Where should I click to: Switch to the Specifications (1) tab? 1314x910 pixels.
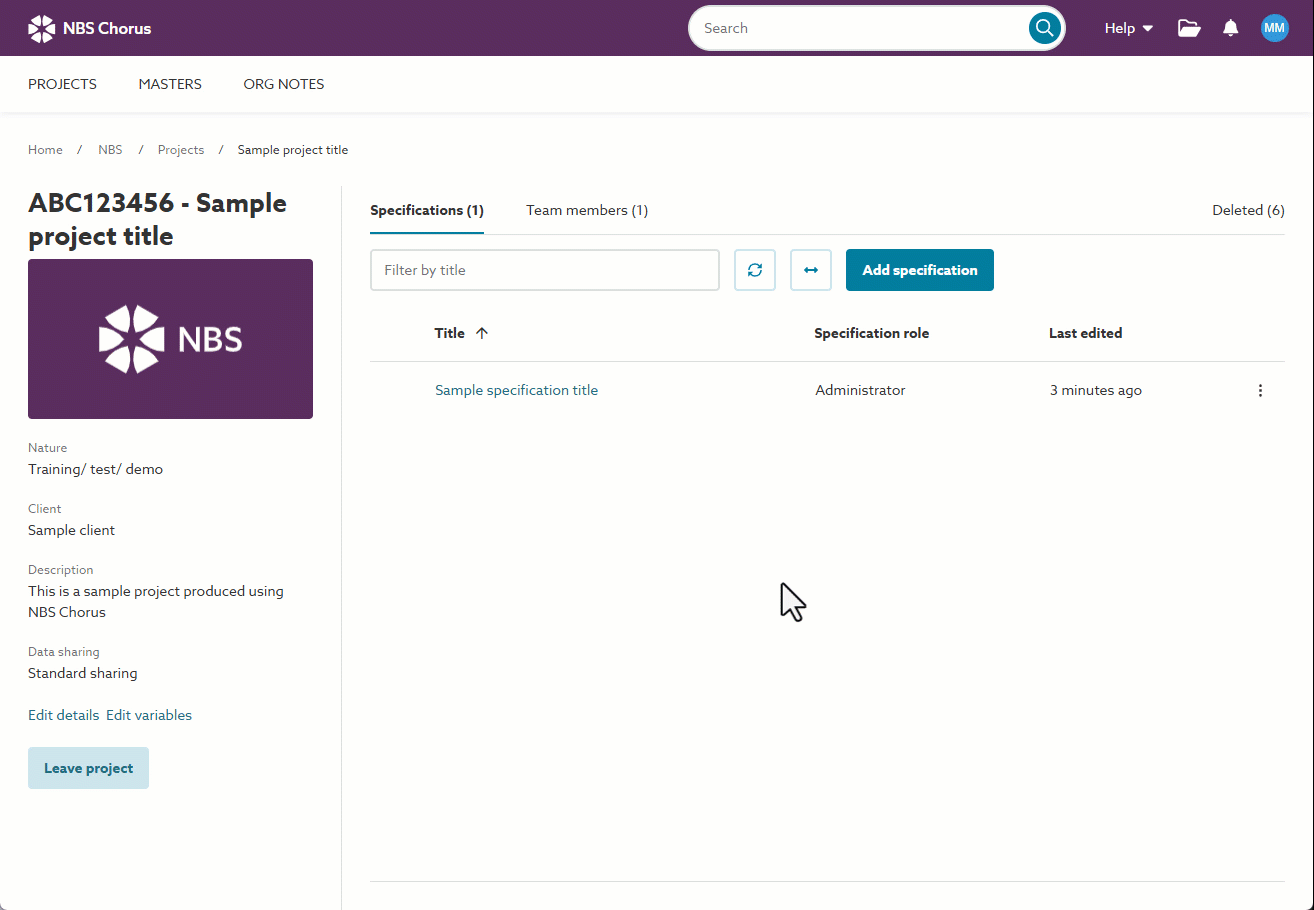(x=427, y=210)
